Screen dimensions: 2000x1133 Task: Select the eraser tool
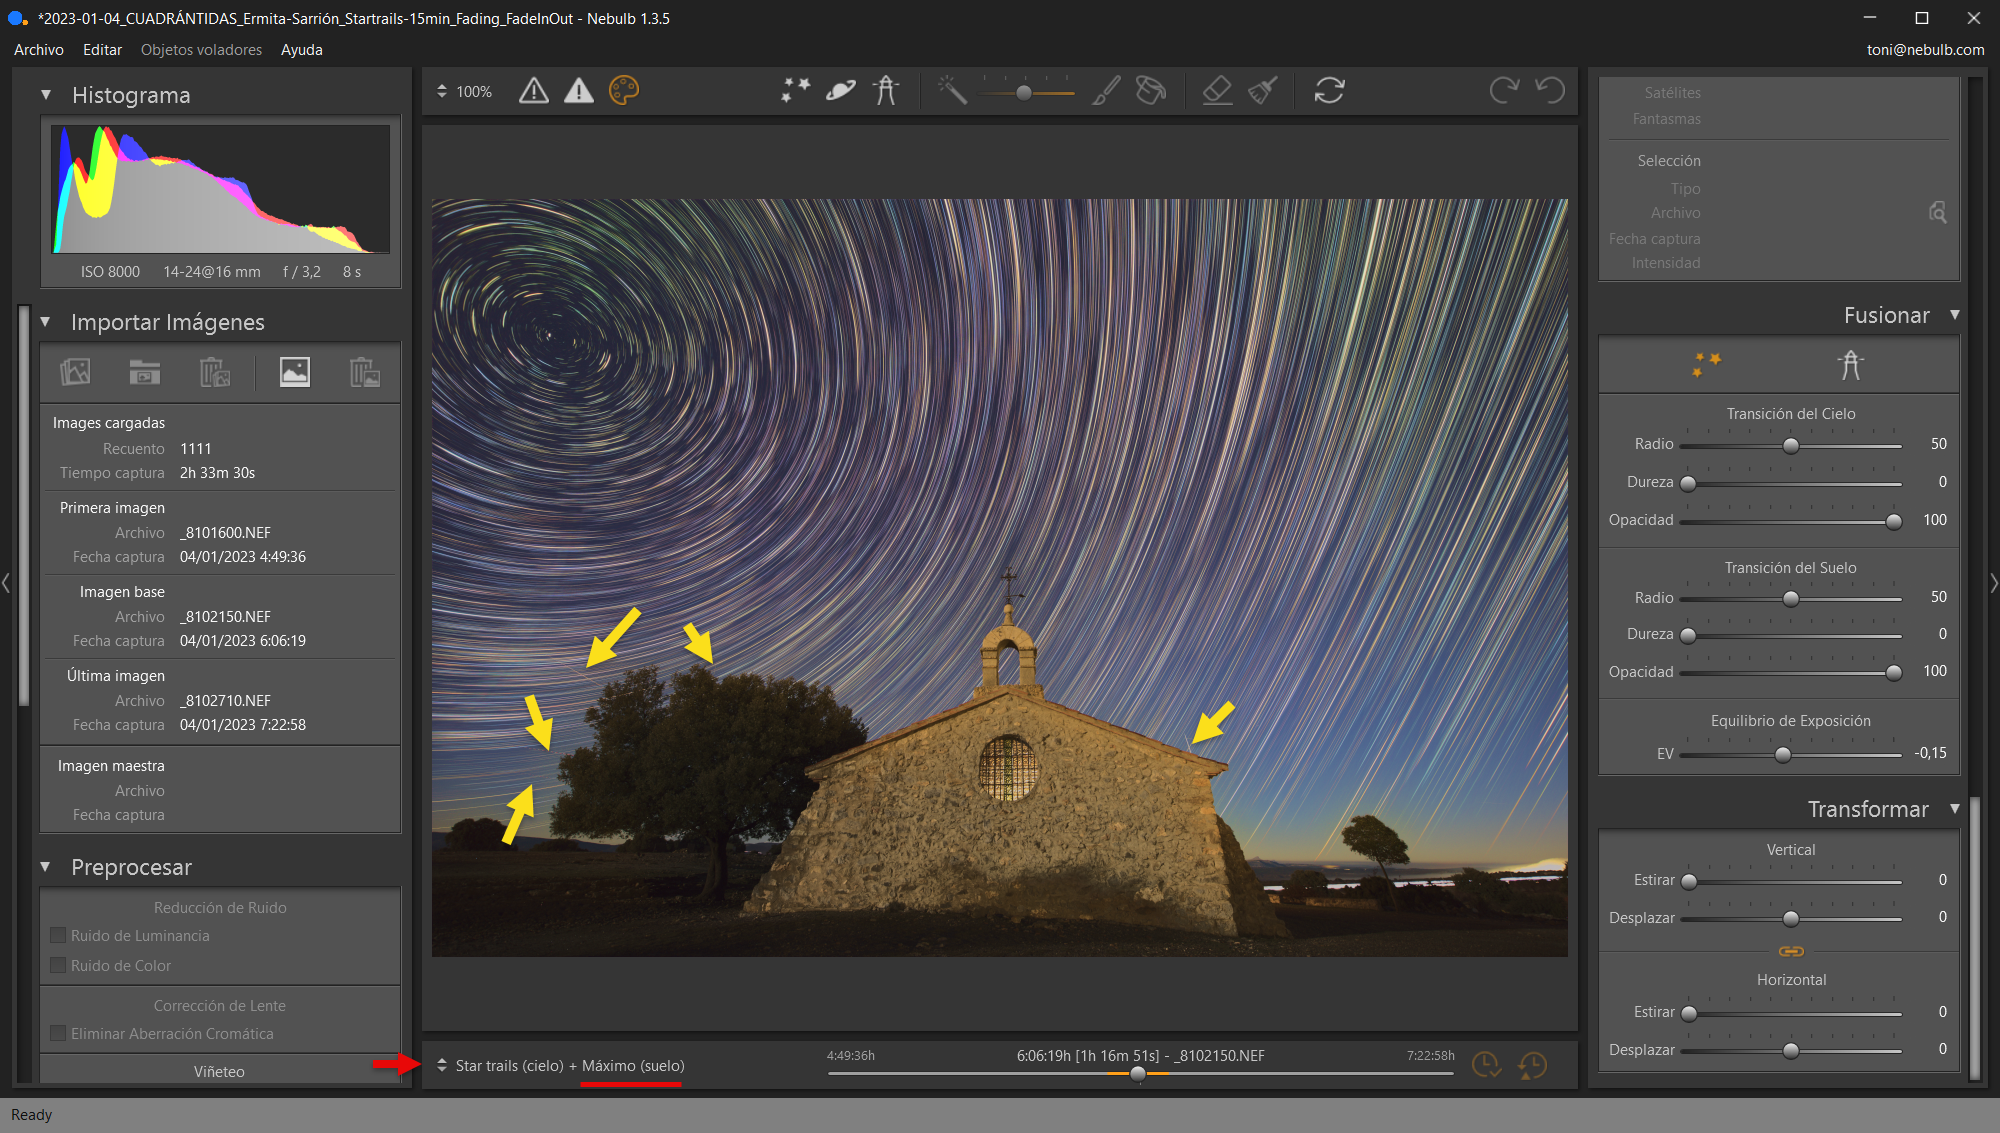click(x=1217, y=91)
